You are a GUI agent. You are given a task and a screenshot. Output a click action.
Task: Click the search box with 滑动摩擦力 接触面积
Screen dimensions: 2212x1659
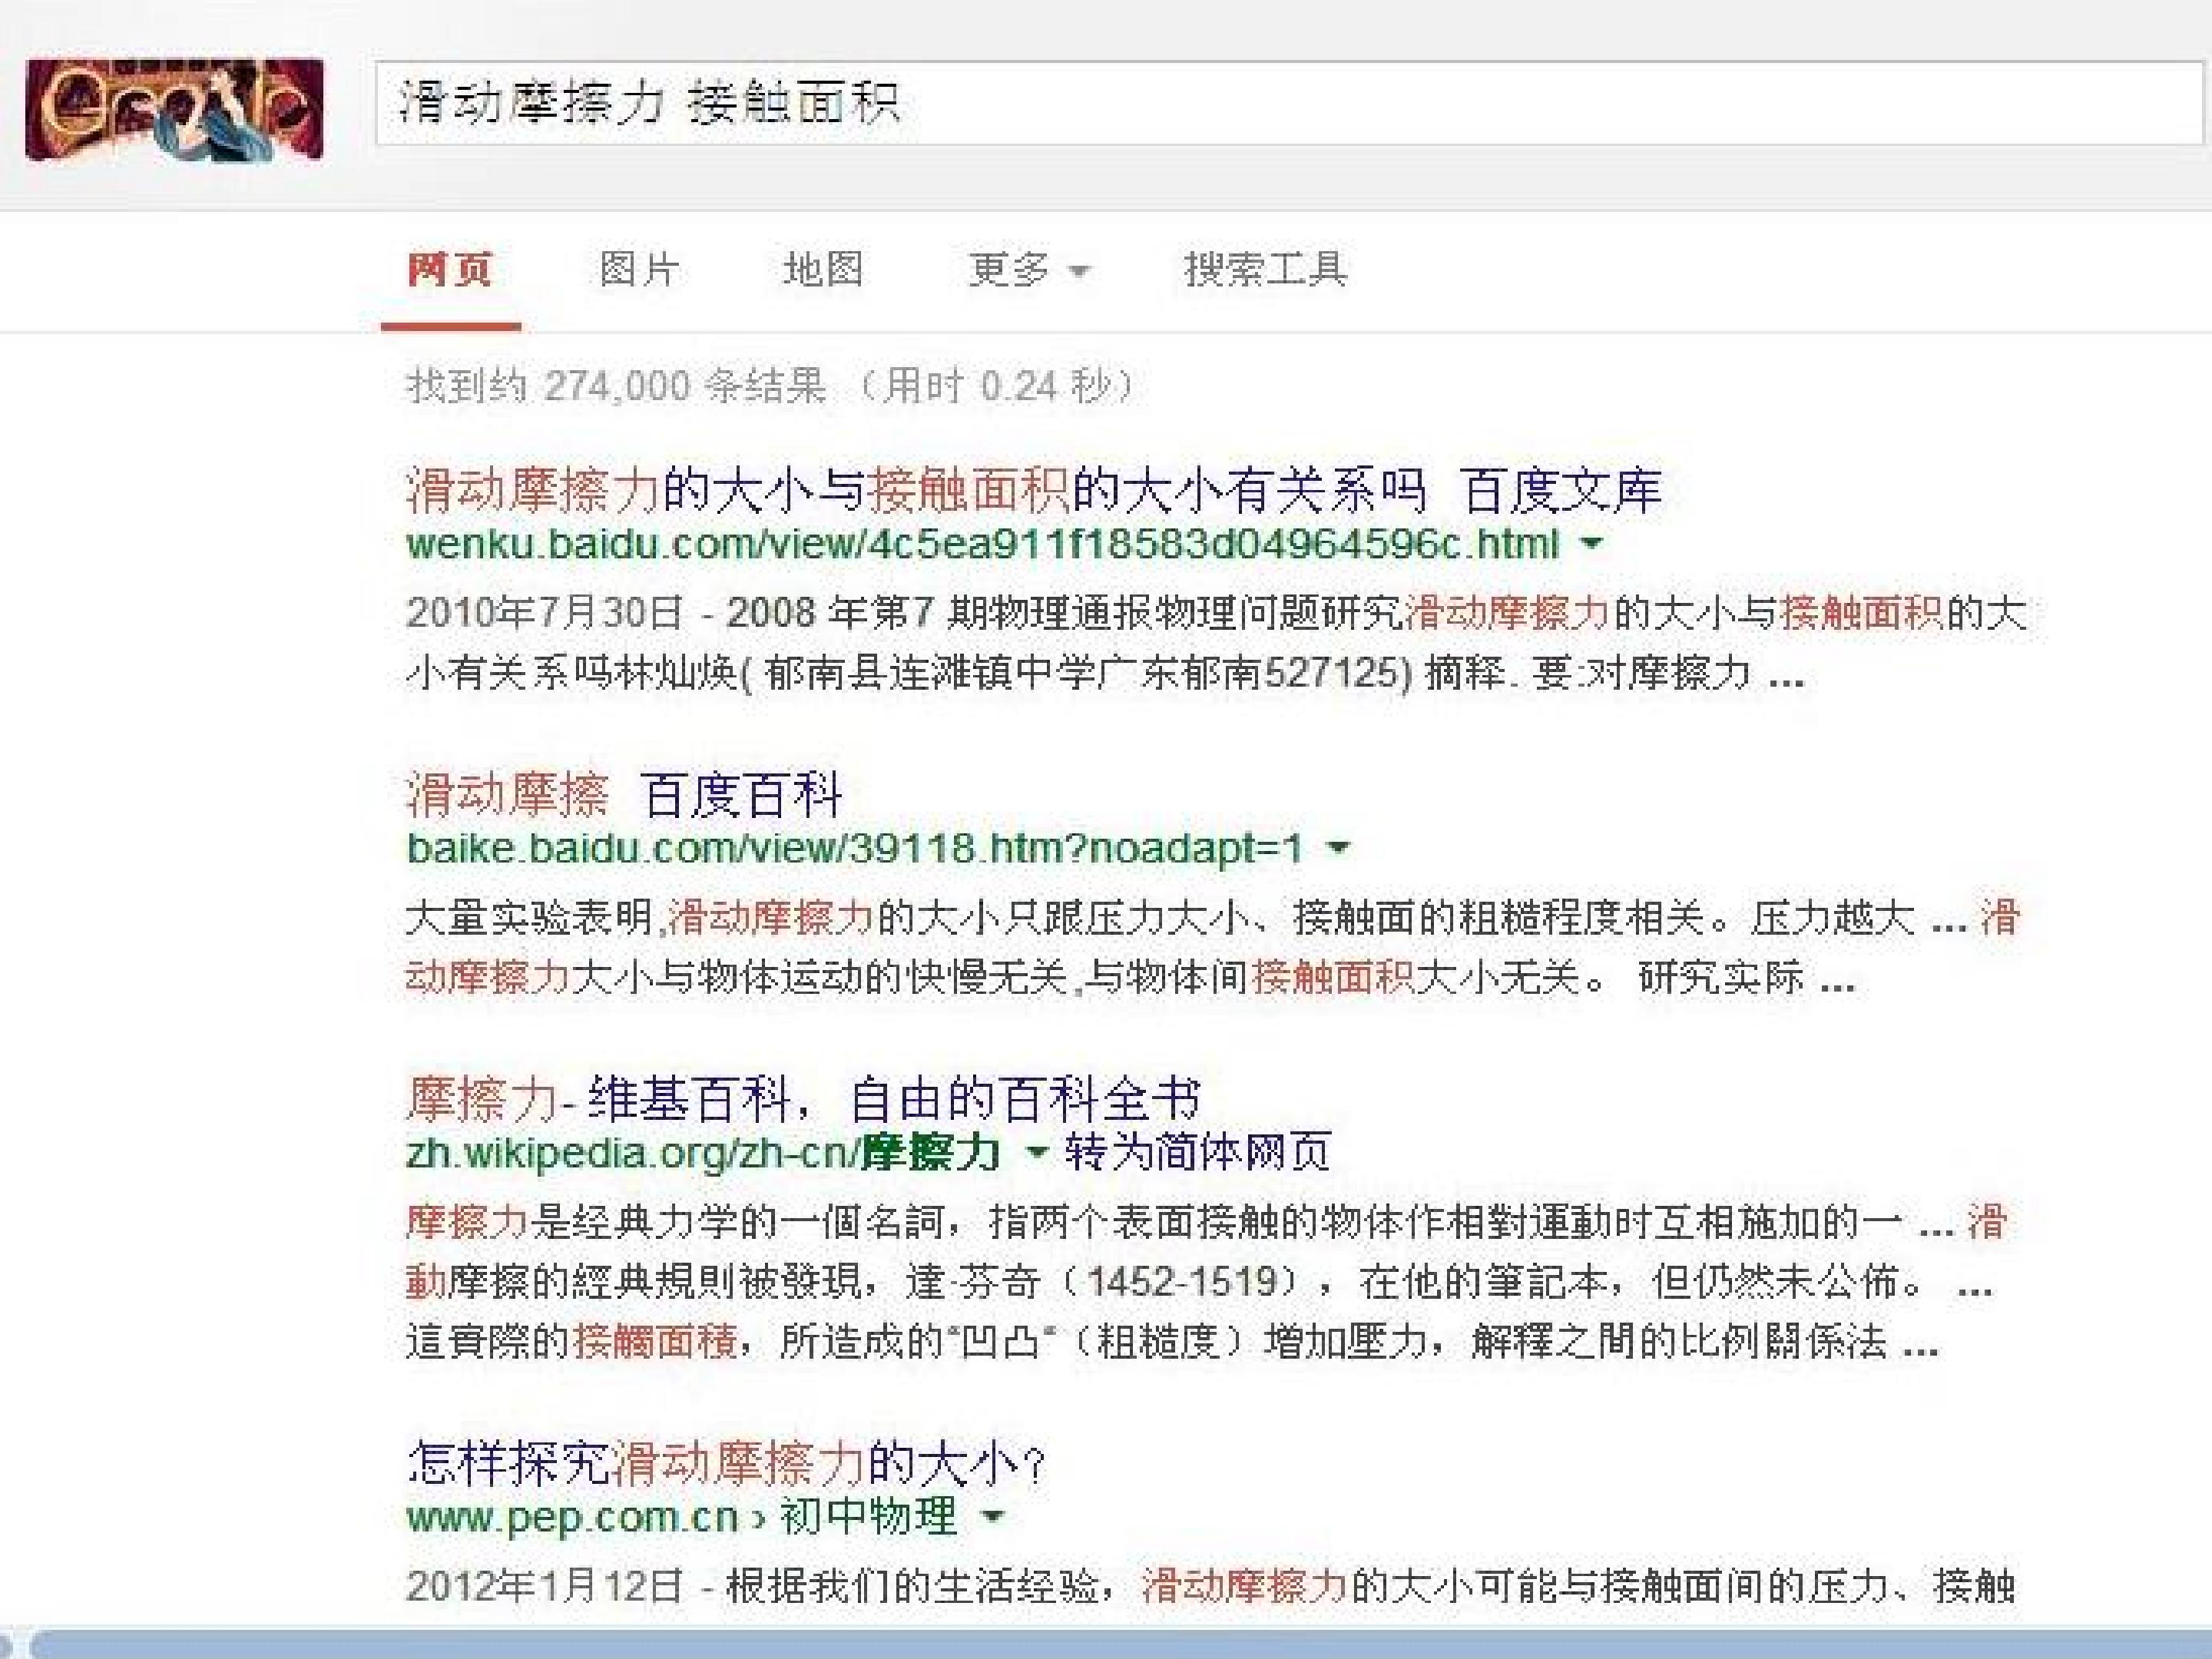[1292, 103]
